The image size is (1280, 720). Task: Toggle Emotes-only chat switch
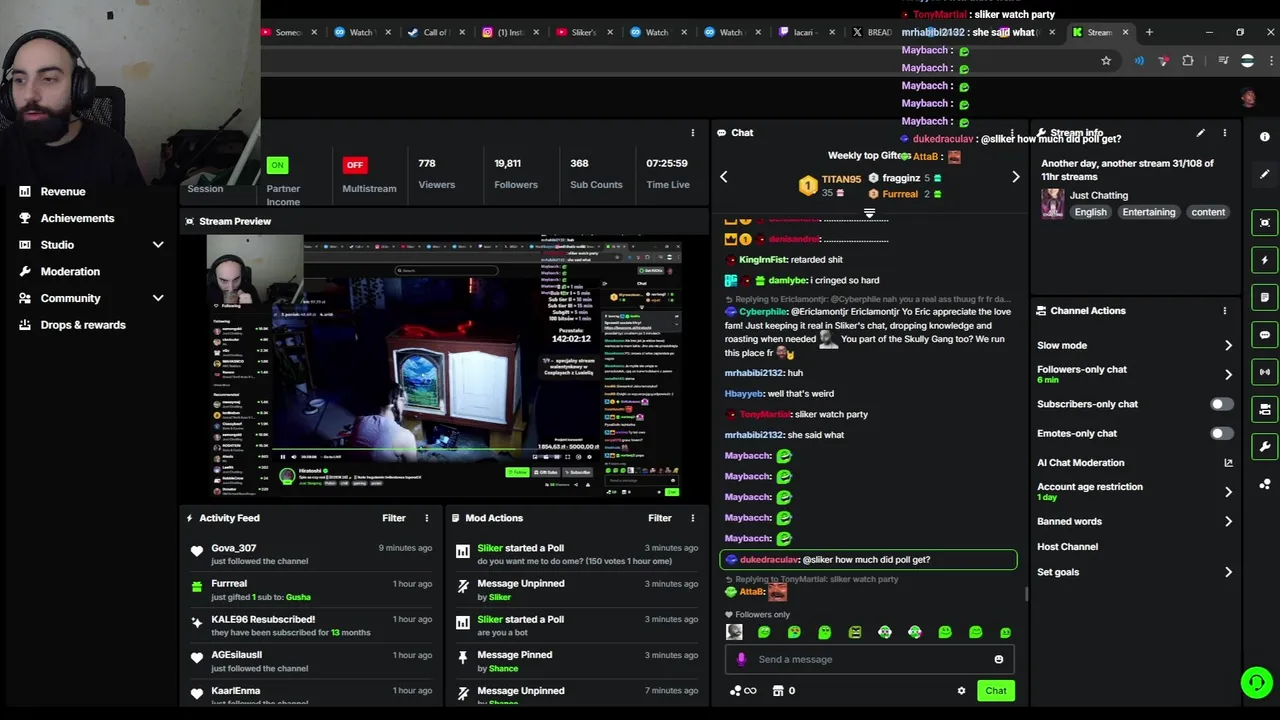click(1221, 433)
